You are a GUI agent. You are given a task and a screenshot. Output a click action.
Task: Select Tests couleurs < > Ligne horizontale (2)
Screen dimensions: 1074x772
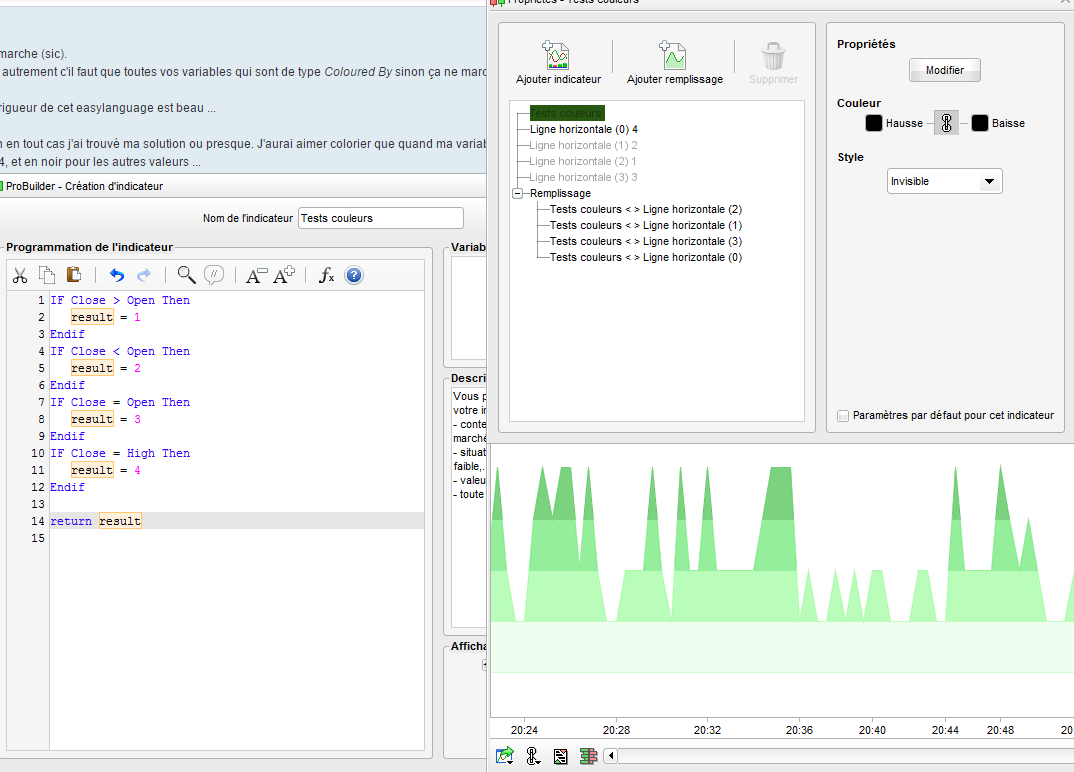[645, 210]
